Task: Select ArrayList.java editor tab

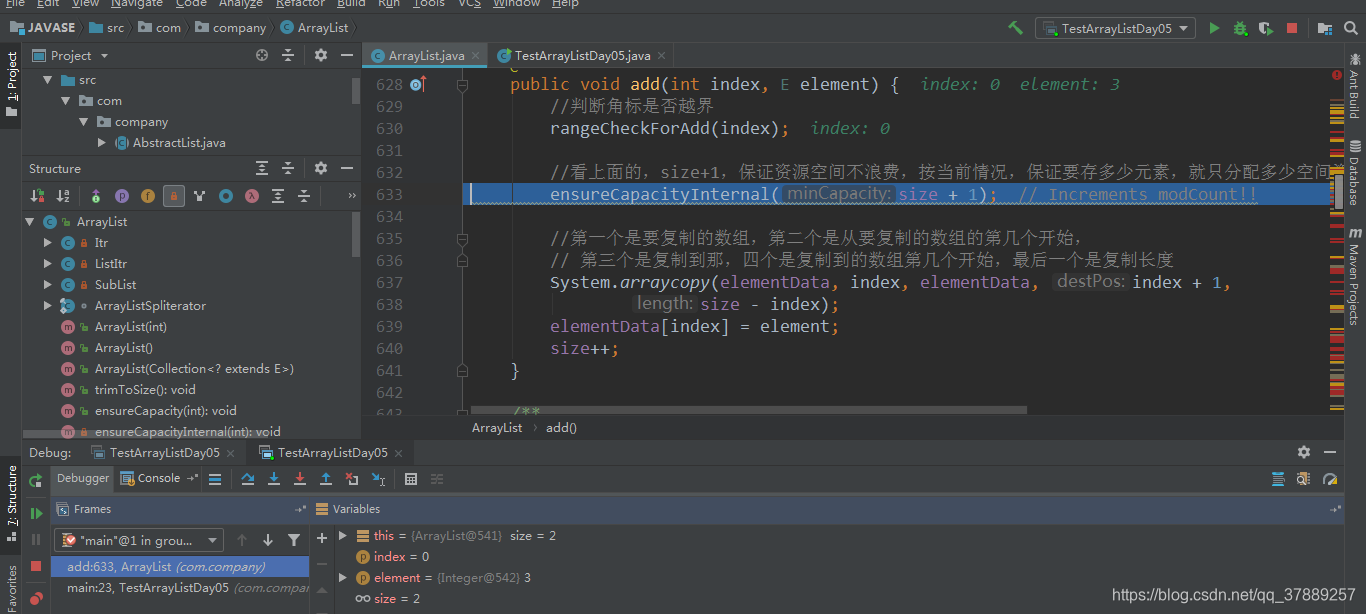Action: [425, 56]
